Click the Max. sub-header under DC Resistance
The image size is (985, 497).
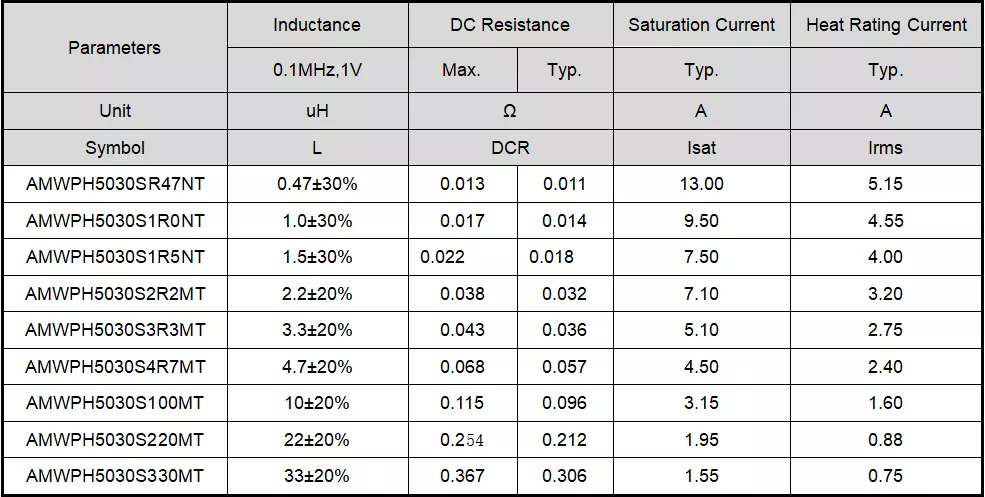pyautogui.click(x=462, y=71)
